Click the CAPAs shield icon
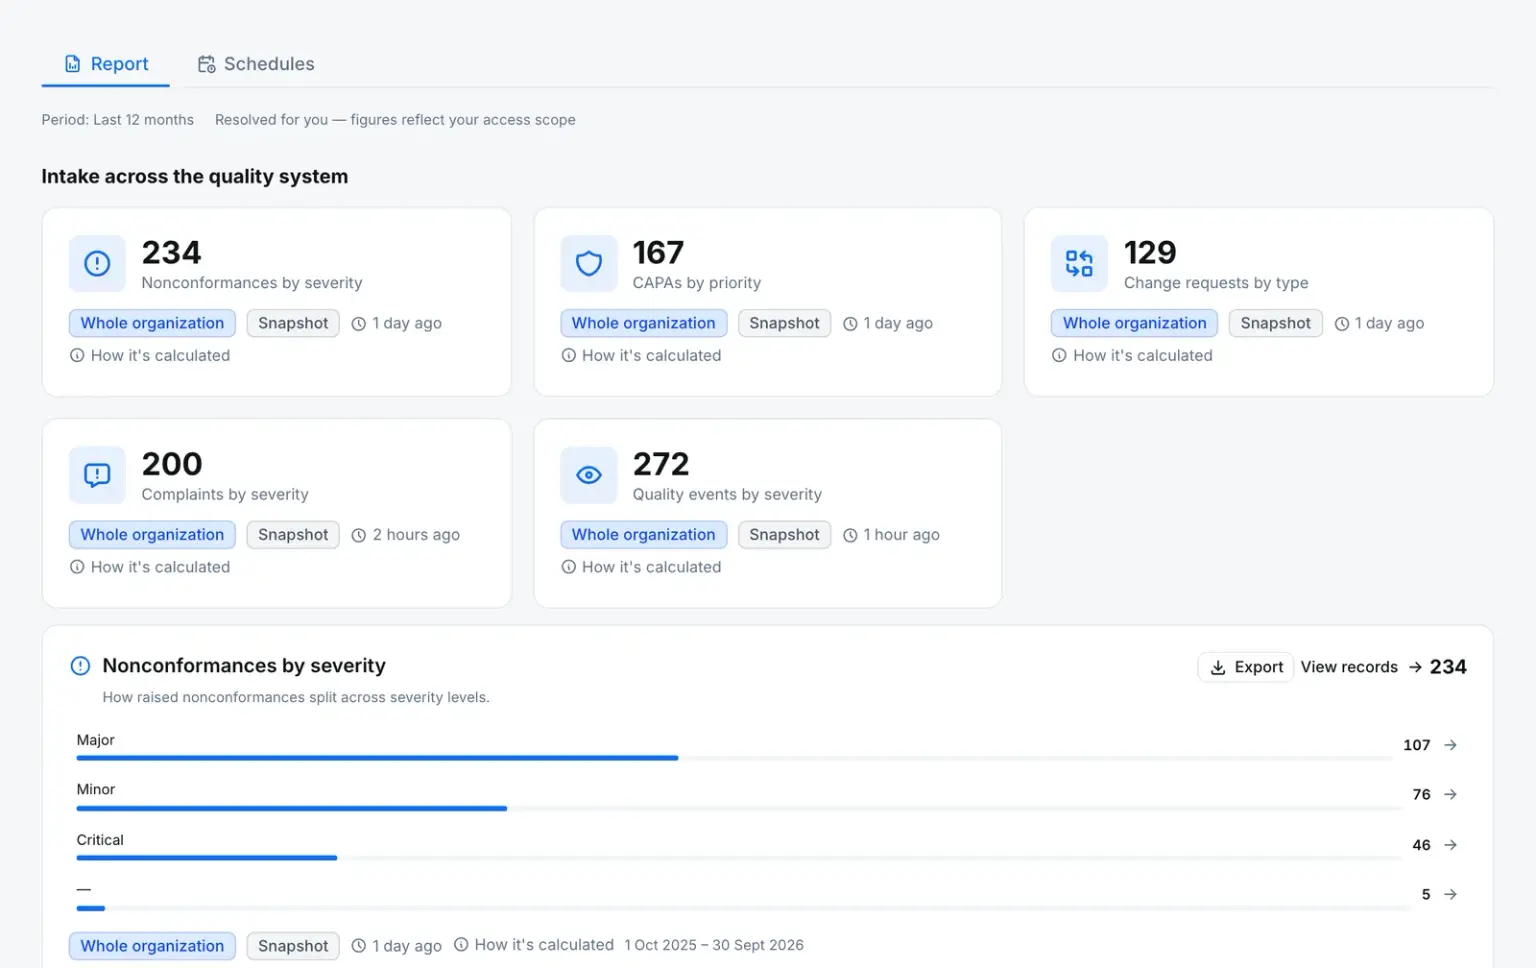1536x968 pixels. click(589, 263)
